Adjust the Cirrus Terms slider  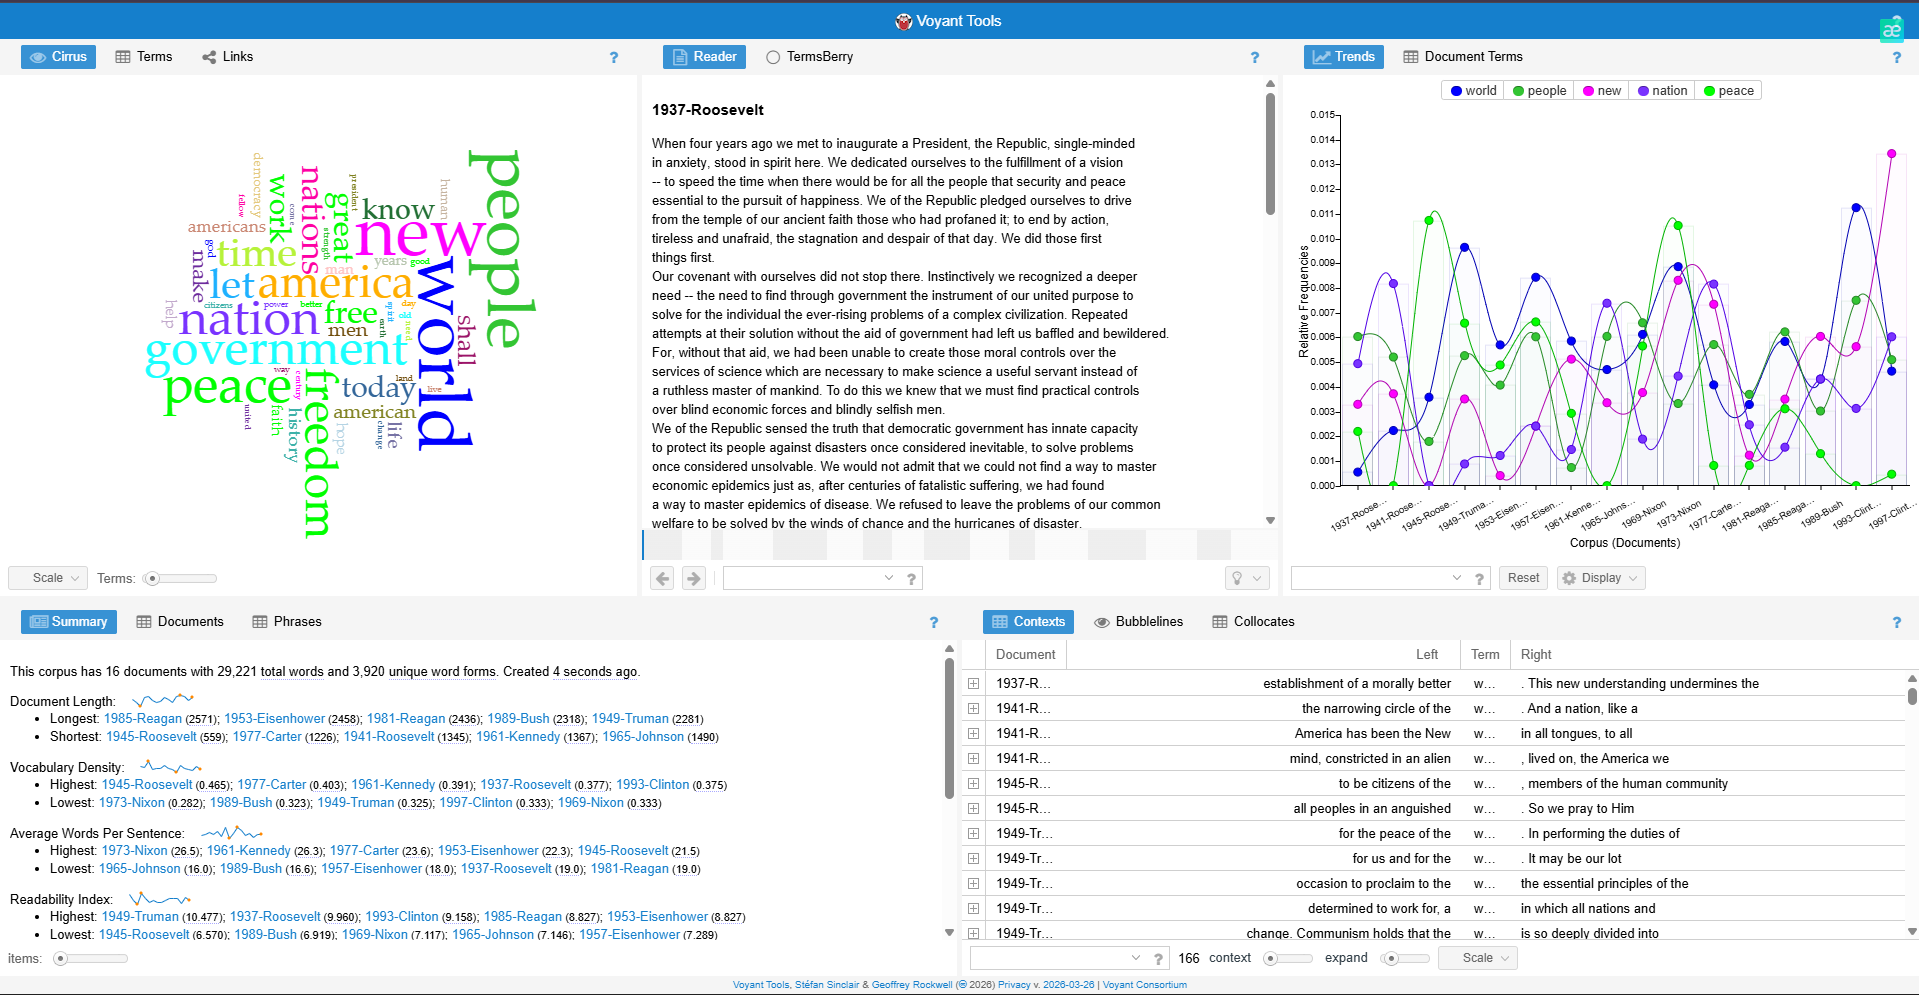click(153, 579)
